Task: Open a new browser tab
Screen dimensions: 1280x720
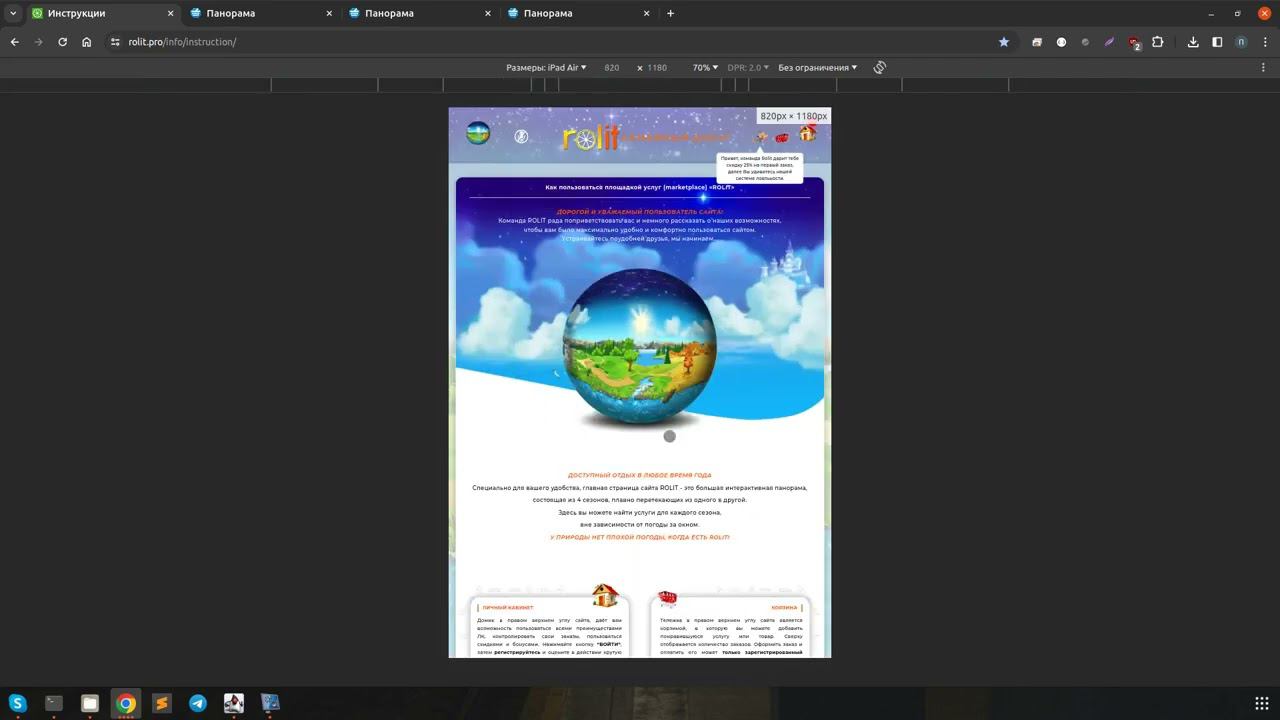Action: [670, 14]
